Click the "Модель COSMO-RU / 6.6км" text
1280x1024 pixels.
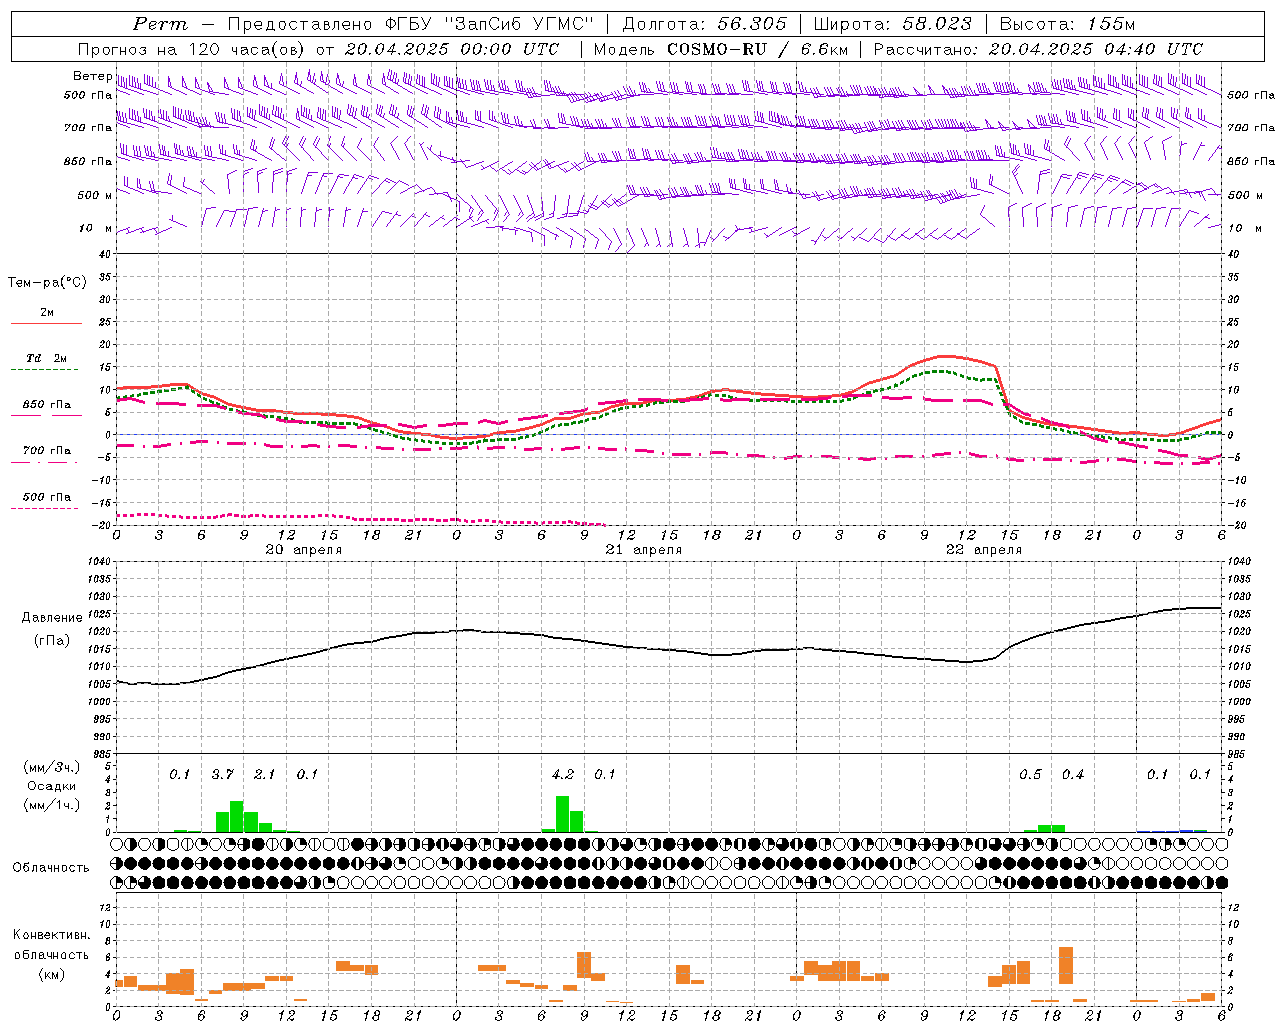click(x=720, y=49)
